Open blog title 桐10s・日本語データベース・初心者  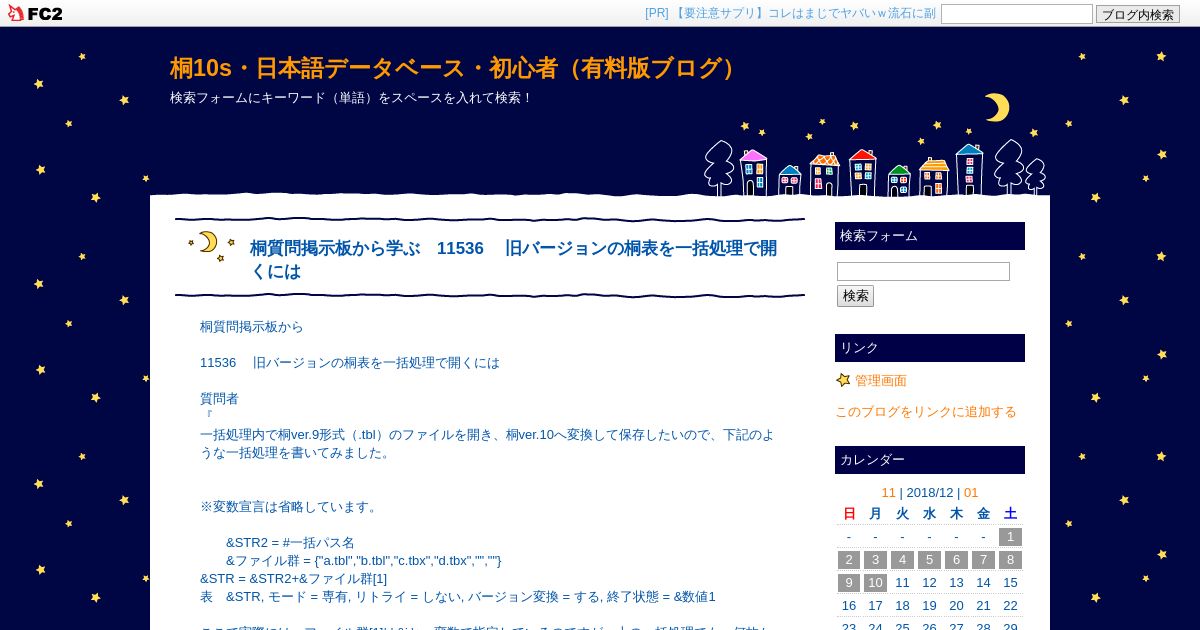click(x=456, y=68)
